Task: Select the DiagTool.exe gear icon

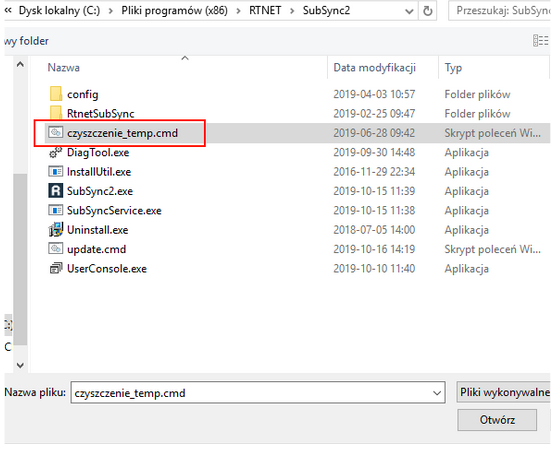Action: [56, 152]
